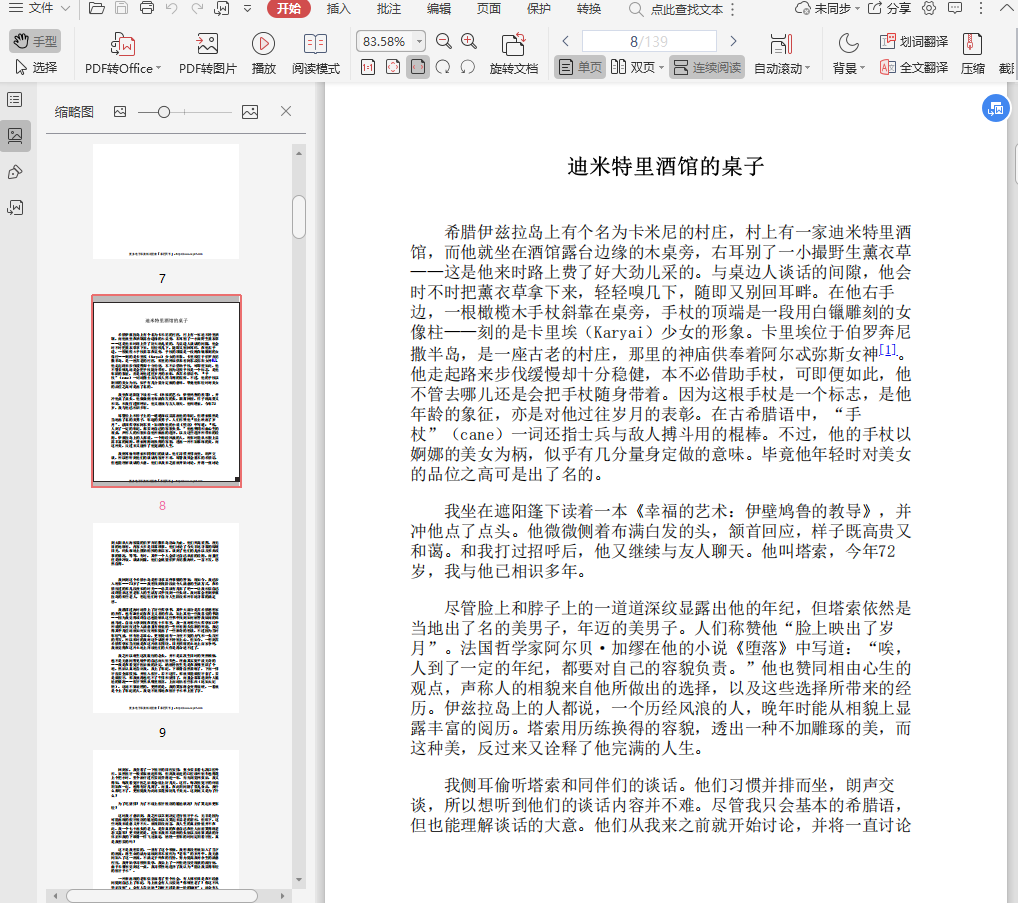Screen dimensions: 1018x903
Task: Expand the 双页 dropdown arrow
Action: (x=662, y=68)
